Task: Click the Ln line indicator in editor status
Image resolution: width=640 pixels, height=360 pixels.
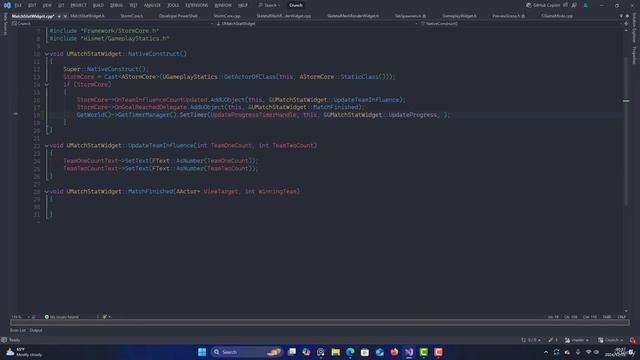Action: tap(553, 317)
